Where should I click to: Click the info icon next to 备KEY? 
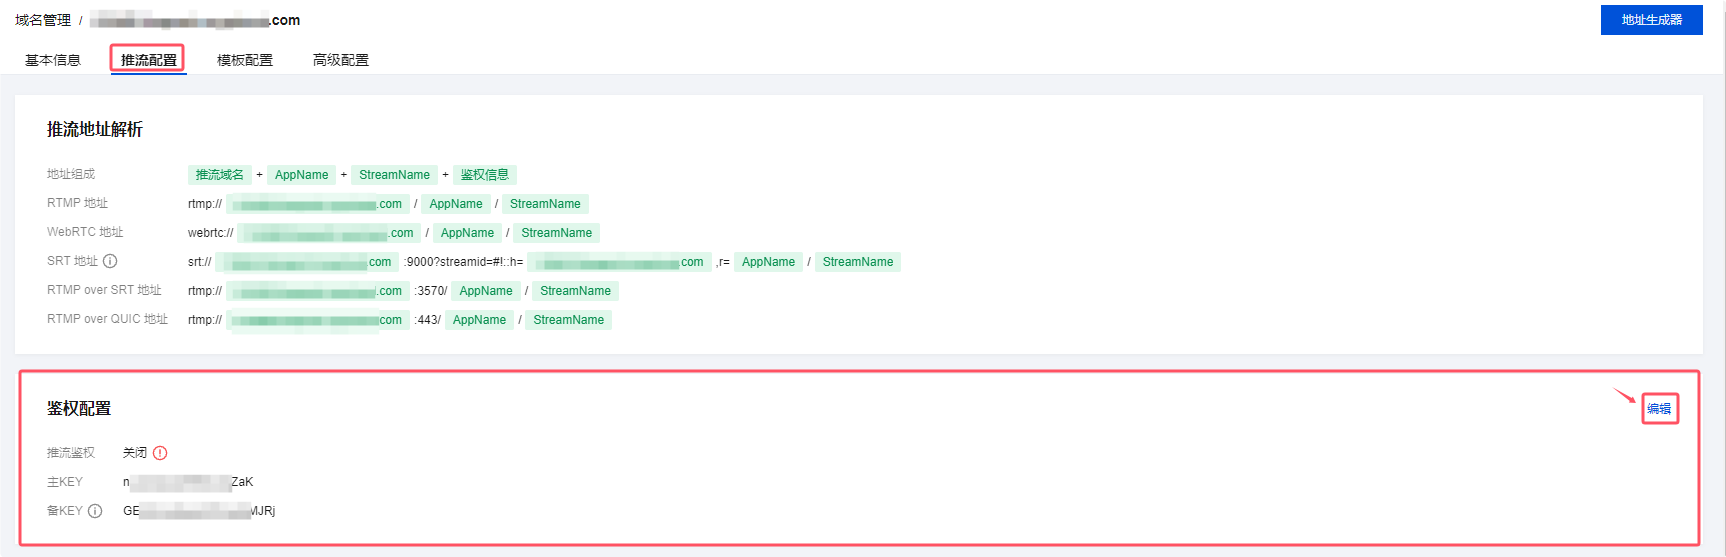95,511
